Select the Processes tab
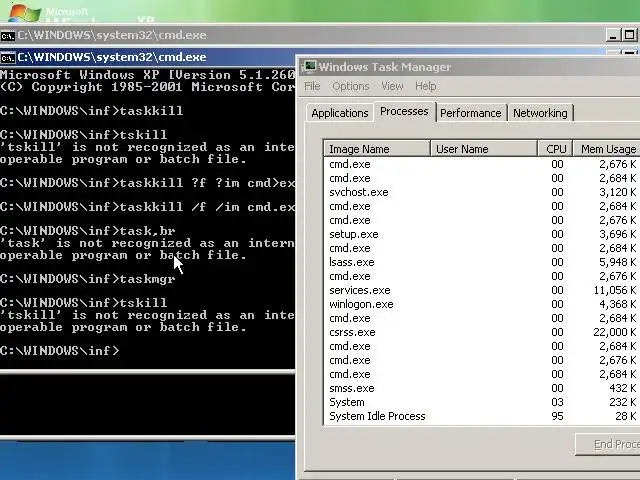 click(x=404, y=111)
